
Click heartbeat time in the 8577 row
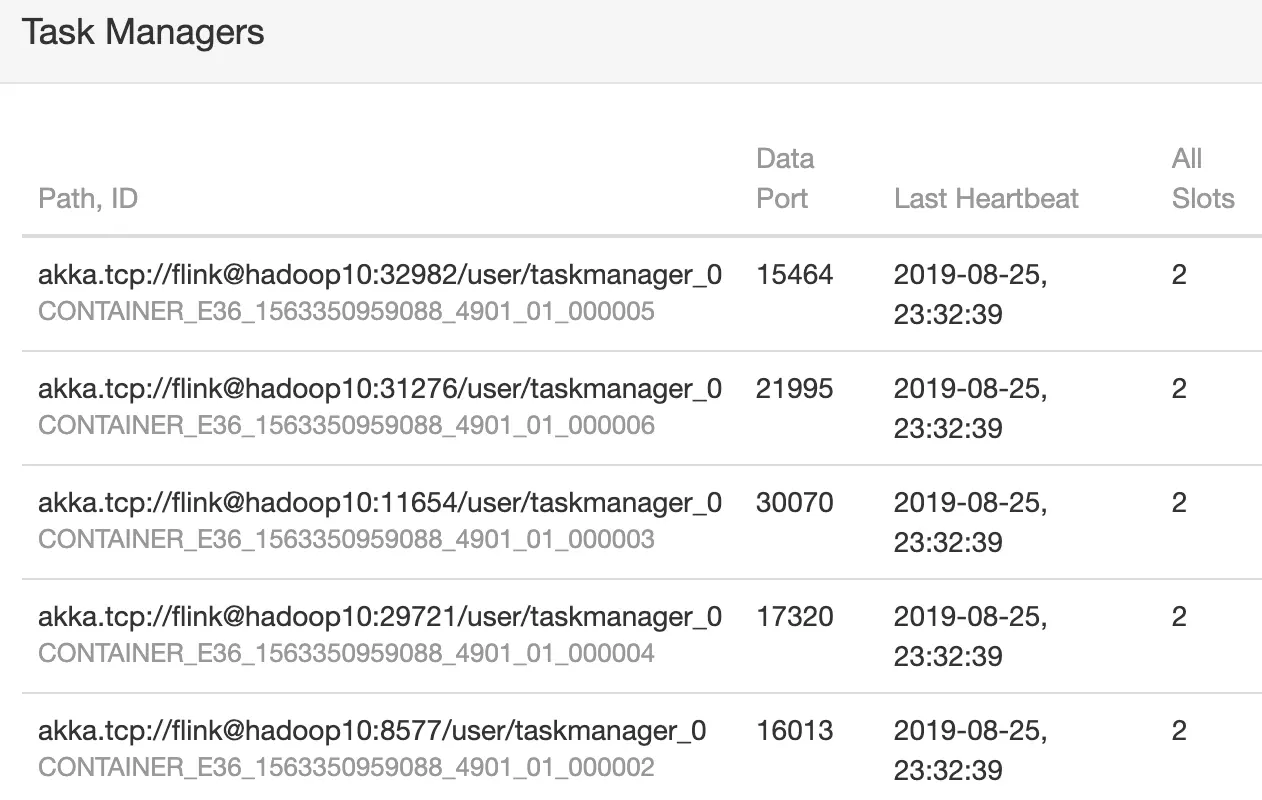(970, 751)
